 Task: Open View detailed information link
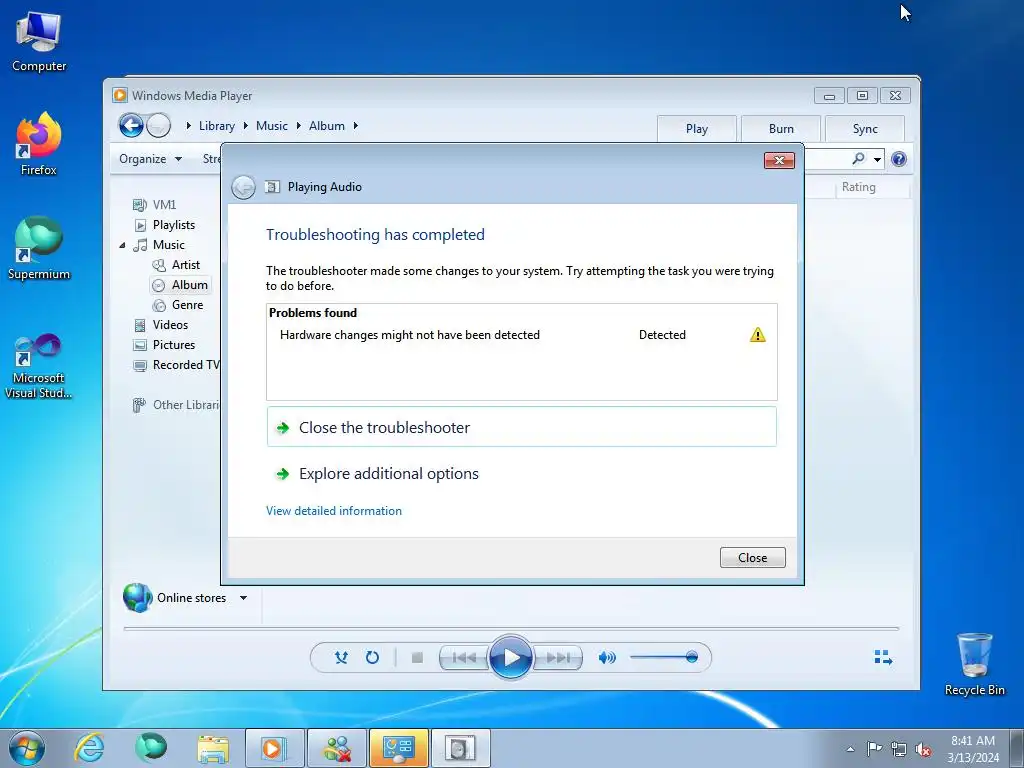[x=334, y=511]
